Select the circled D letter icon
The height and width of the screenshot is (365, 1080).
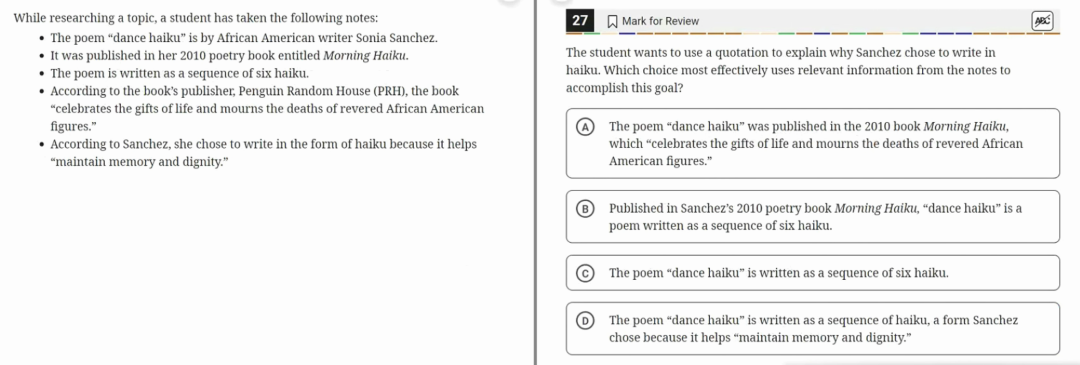[585, 320]
